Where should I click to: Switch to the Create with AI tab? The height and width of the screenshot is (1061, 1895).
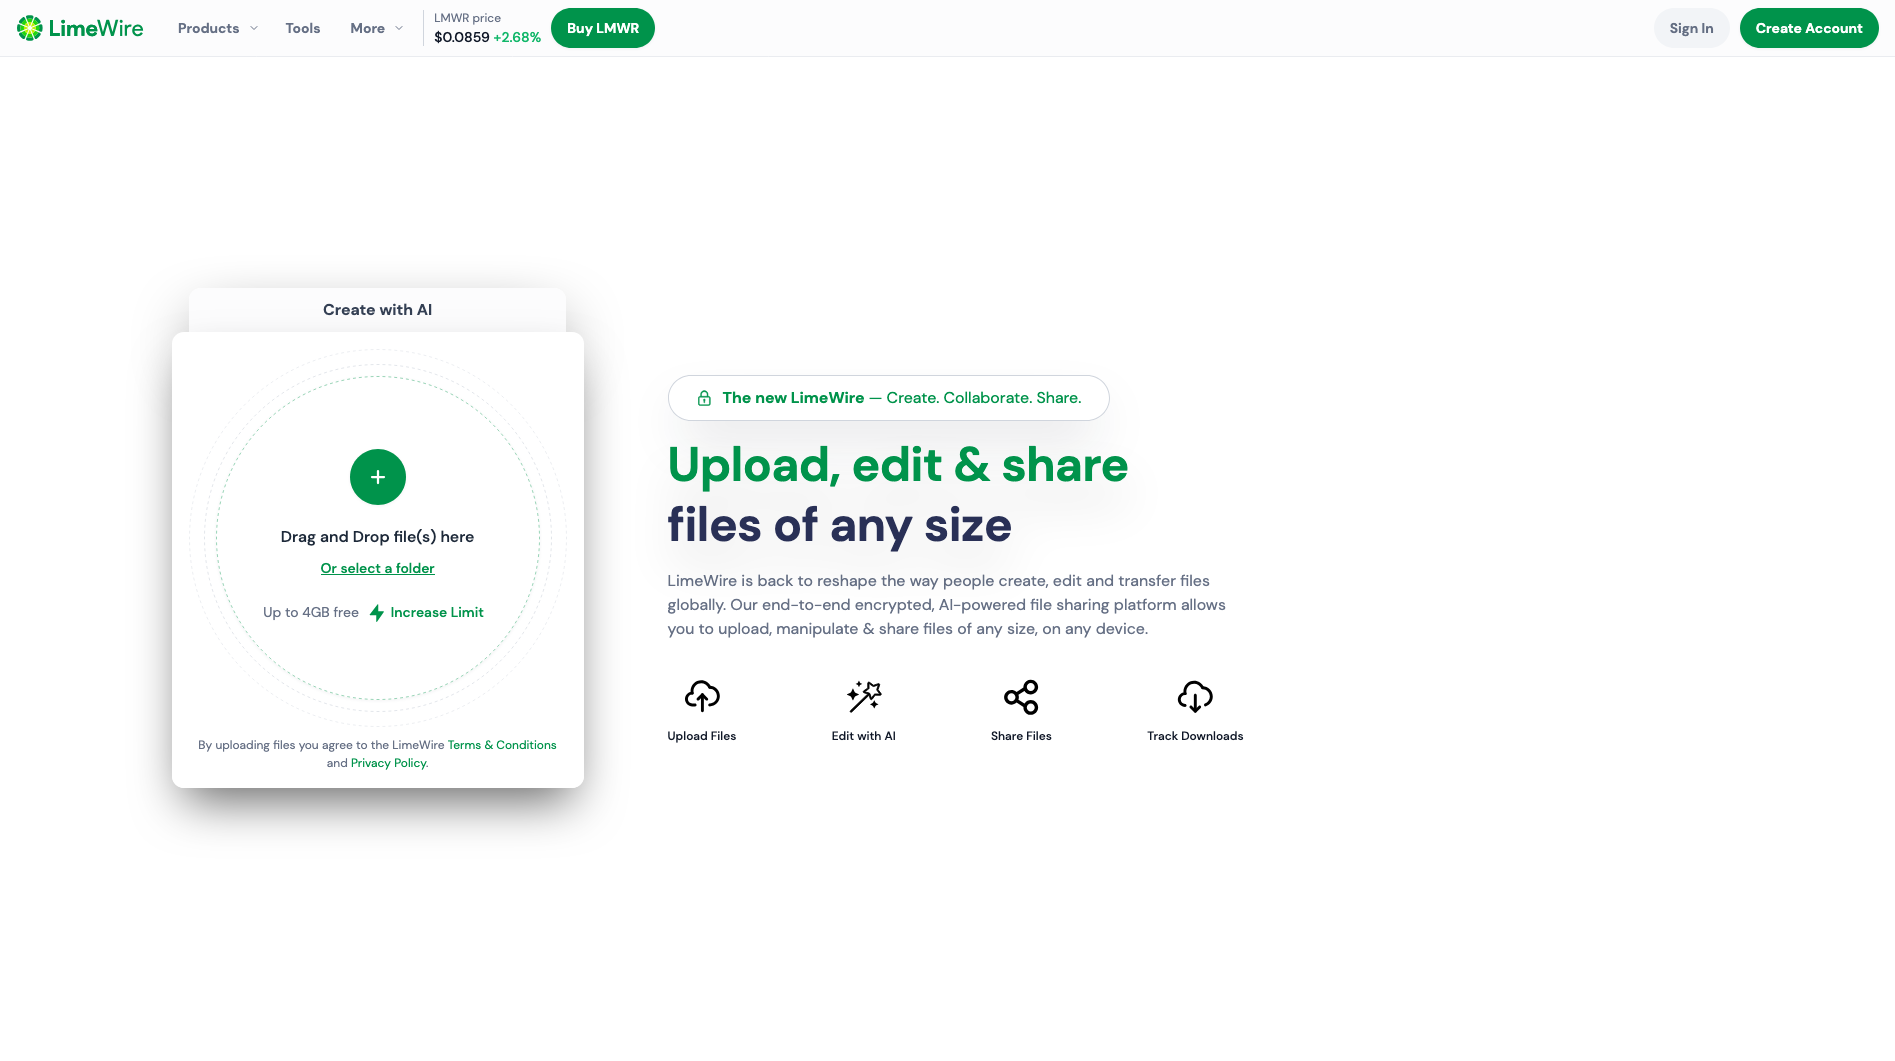point(377,310)
